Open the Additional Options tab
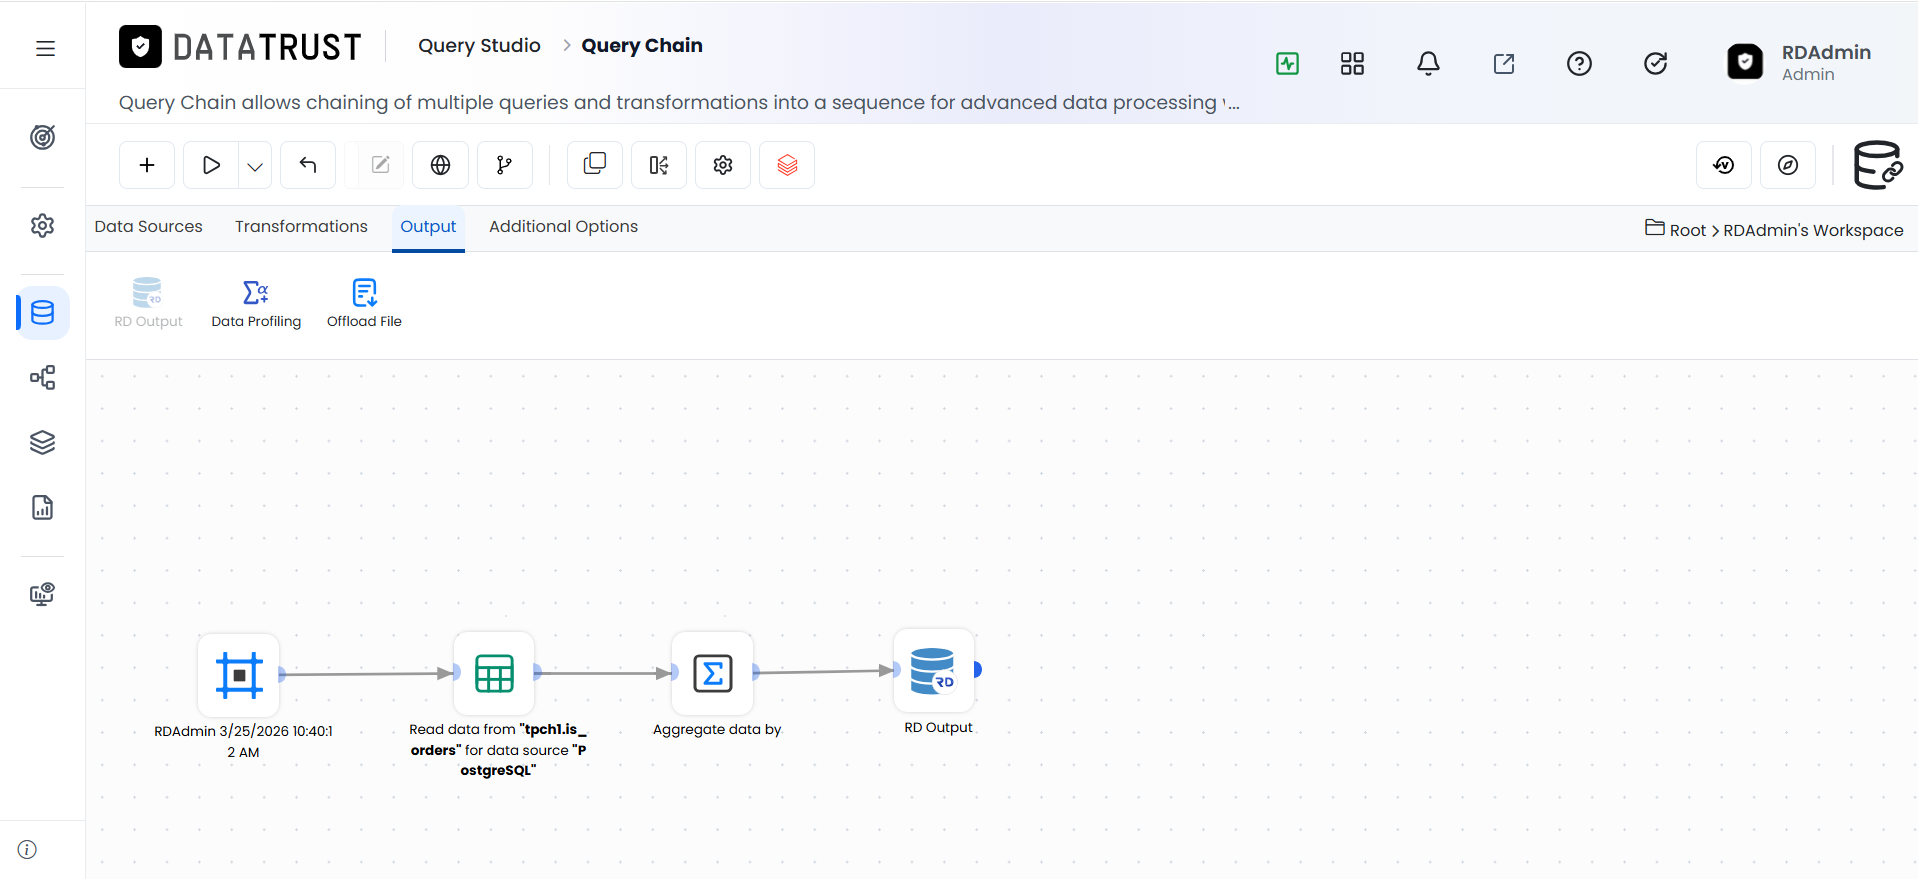The height and width of the screenshot is (879, 1918). coord(563,227)
